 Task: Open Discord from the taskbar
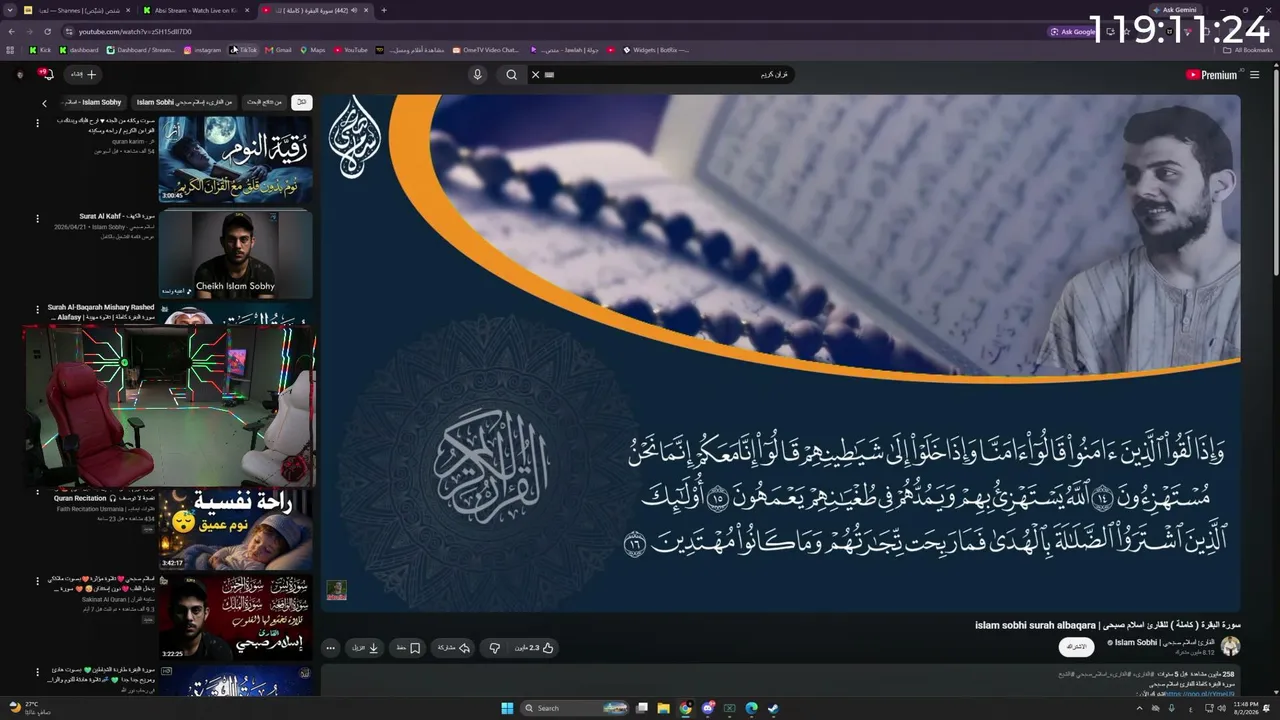[708, 708]
